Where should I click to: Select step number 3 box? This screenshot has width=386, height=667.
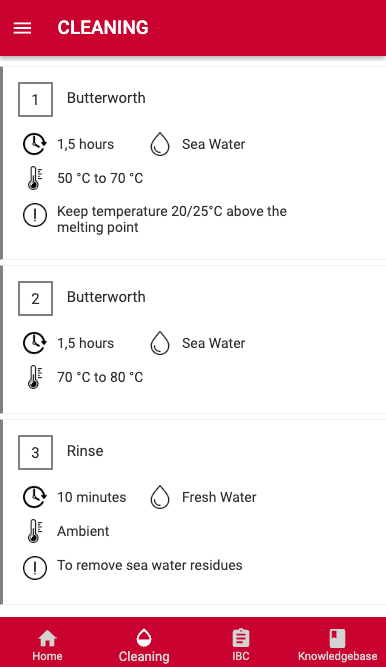tap(35, 452)
